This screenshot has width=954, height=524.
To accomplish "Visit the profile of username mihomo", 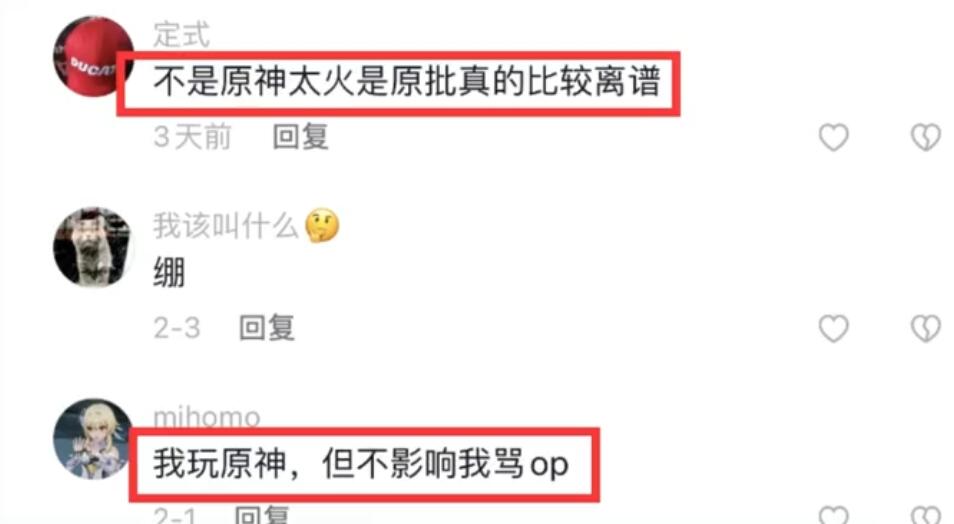I will (x=207, y=417).
